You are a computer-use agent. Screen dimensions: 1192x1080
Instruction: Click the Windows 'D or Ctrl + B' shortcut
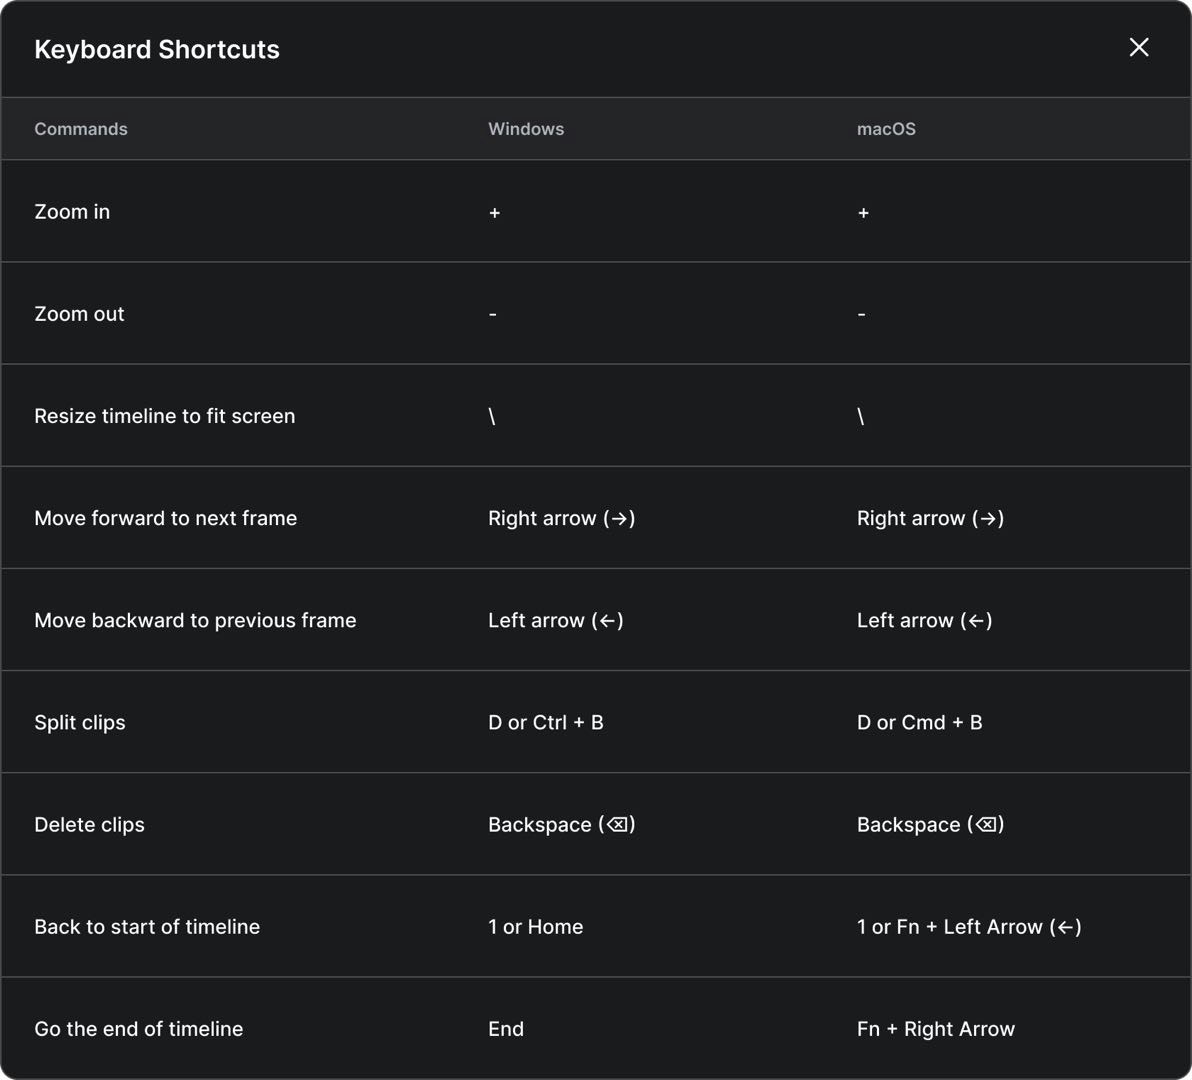[546, 722]
